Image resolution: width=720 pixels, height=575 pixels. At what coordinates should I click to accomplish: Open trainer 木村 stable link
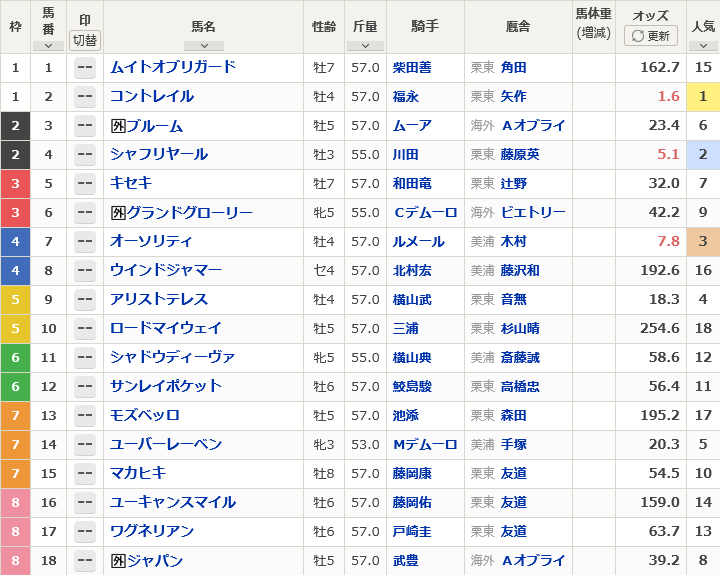coord(513,241)
